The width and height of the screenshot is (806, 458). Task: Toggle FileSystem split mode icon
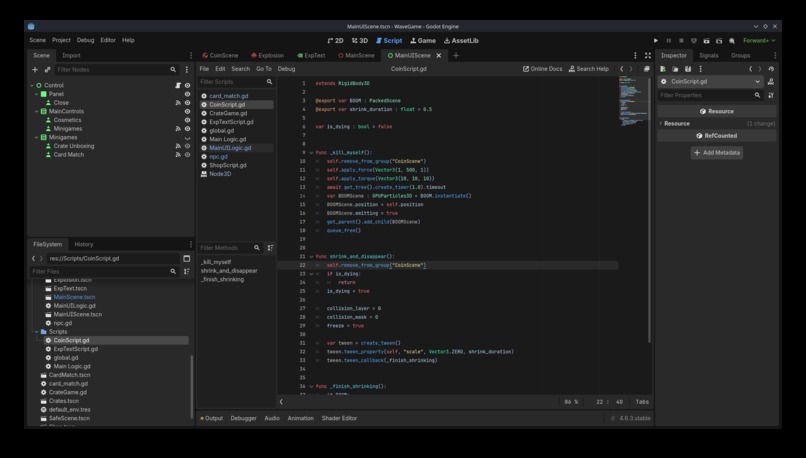tap(187, 259)
